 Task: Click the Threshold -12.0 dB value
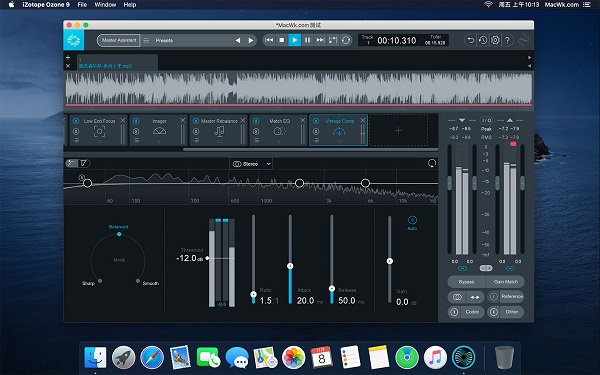coord(189,258)
